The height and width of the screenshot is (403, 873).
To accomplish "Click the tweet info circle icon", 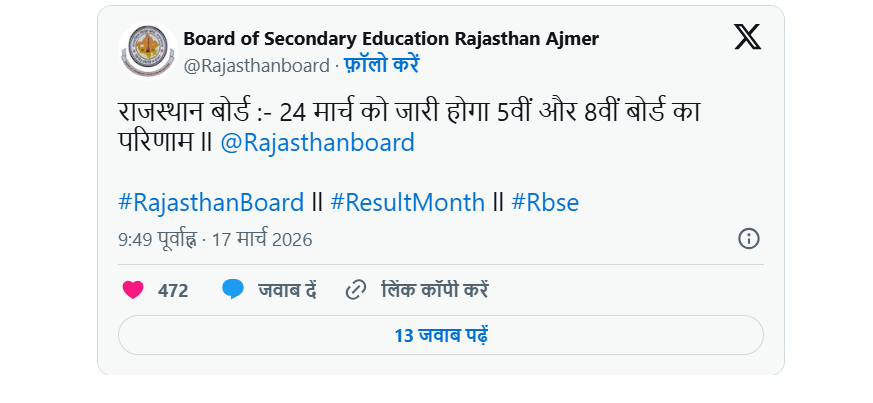I will click(x=748, y=239).
